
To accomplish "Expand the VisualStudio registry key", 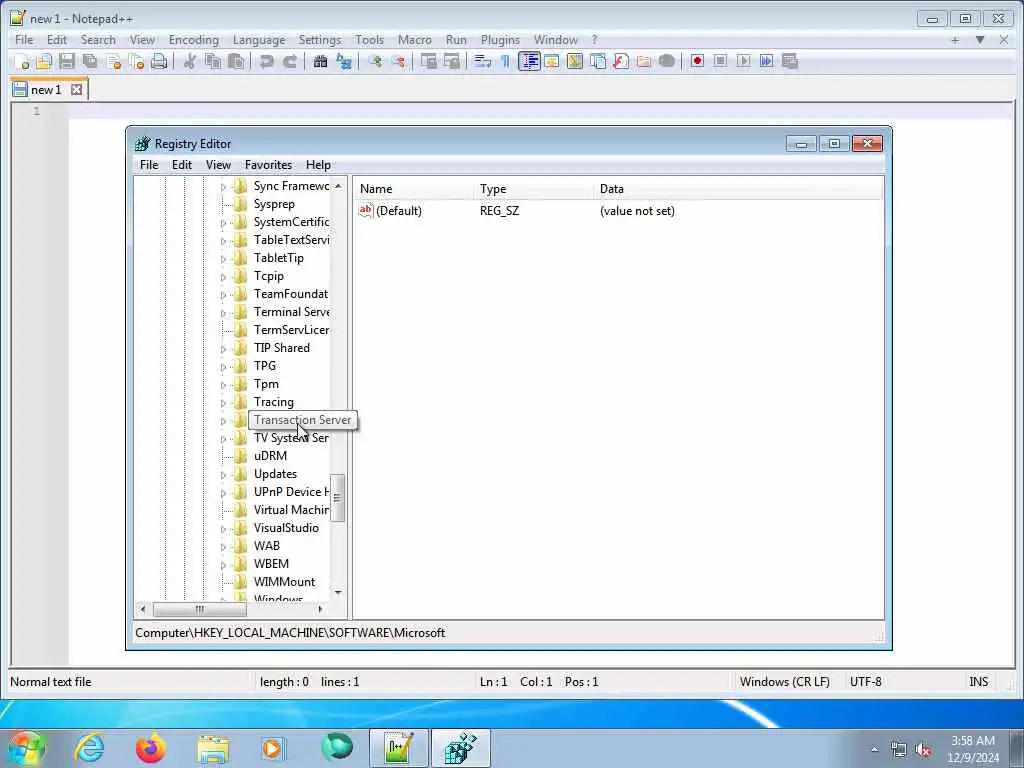I will coord(223,530).
